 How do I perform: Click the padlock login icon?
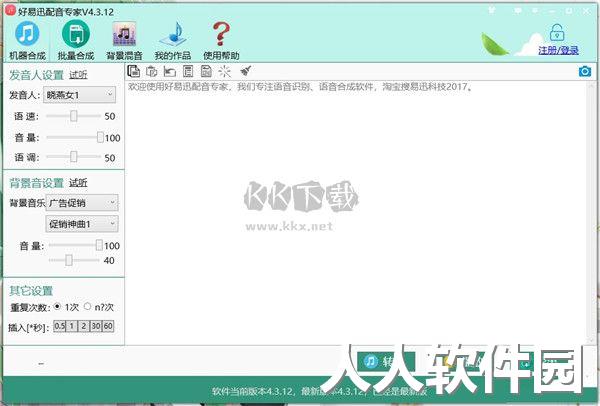pyautogui.click(x=557, y=33)
